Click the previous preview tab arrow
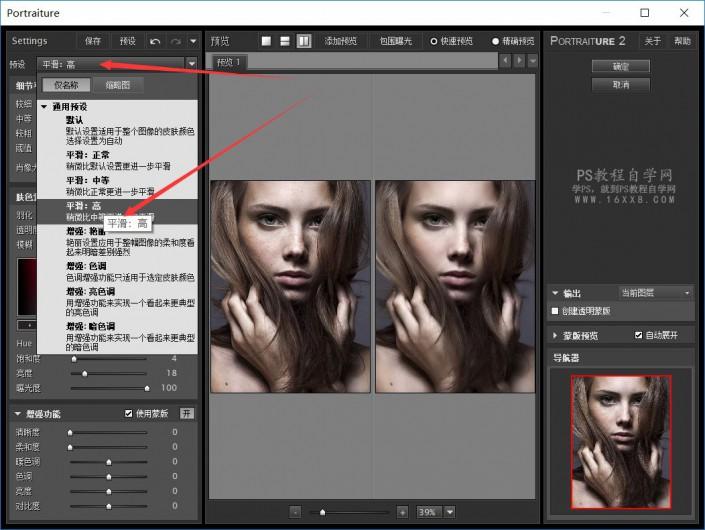Image resolution: width=705 pixels, height=530 pixels. 505,61
